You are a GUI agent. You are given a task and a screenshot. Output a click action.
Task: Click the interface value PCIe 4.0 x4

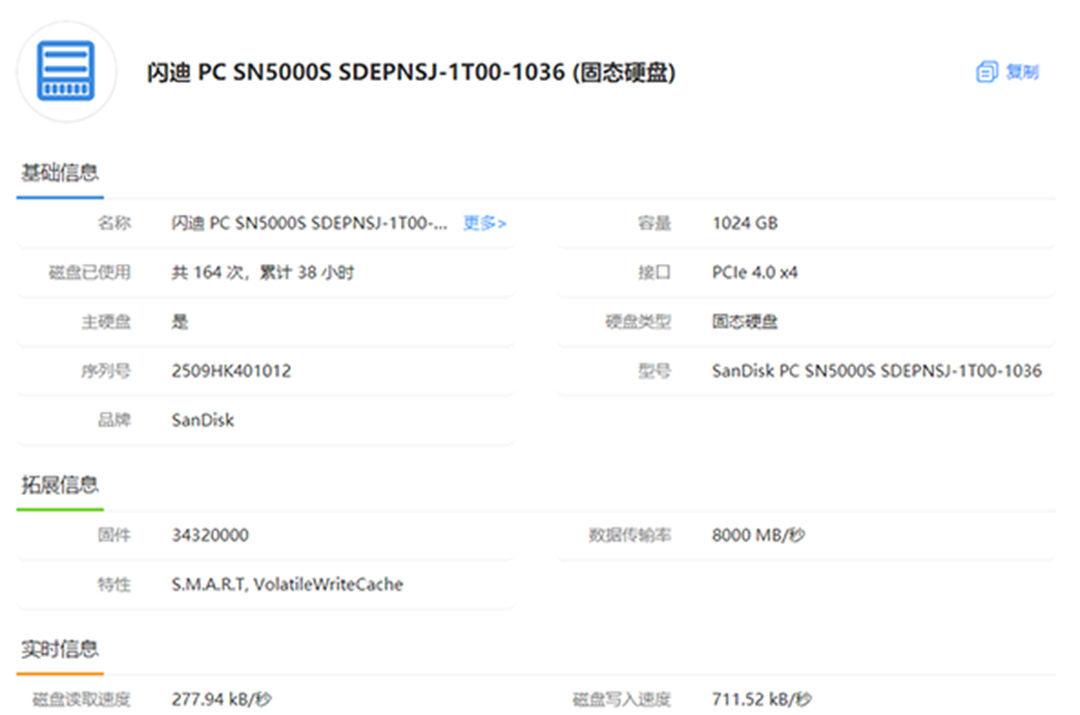point(754,272)
